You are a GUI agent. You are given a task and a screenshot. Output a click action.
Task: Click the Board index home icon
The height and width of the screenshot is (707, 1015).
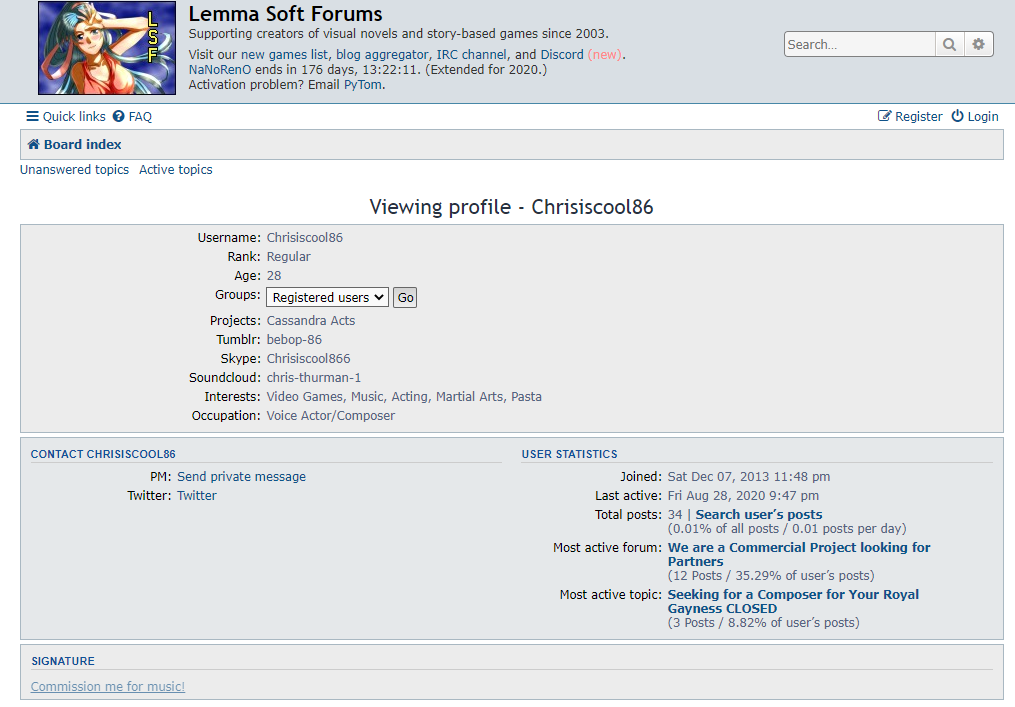34,144
